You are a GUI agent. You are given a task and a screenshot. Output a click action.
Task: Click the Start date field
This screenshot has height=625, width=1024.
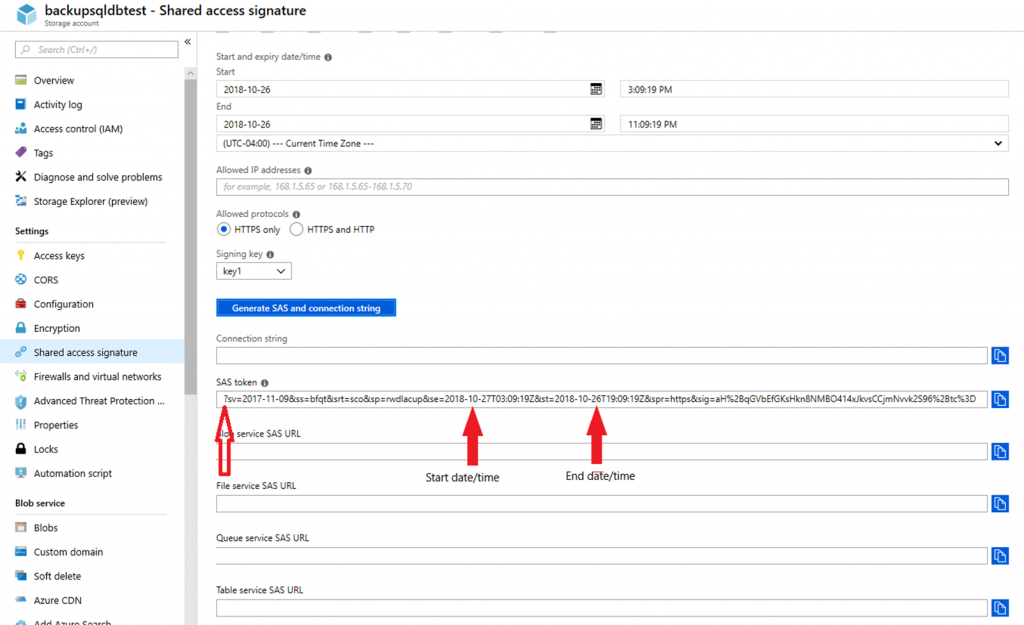(410, 89)
